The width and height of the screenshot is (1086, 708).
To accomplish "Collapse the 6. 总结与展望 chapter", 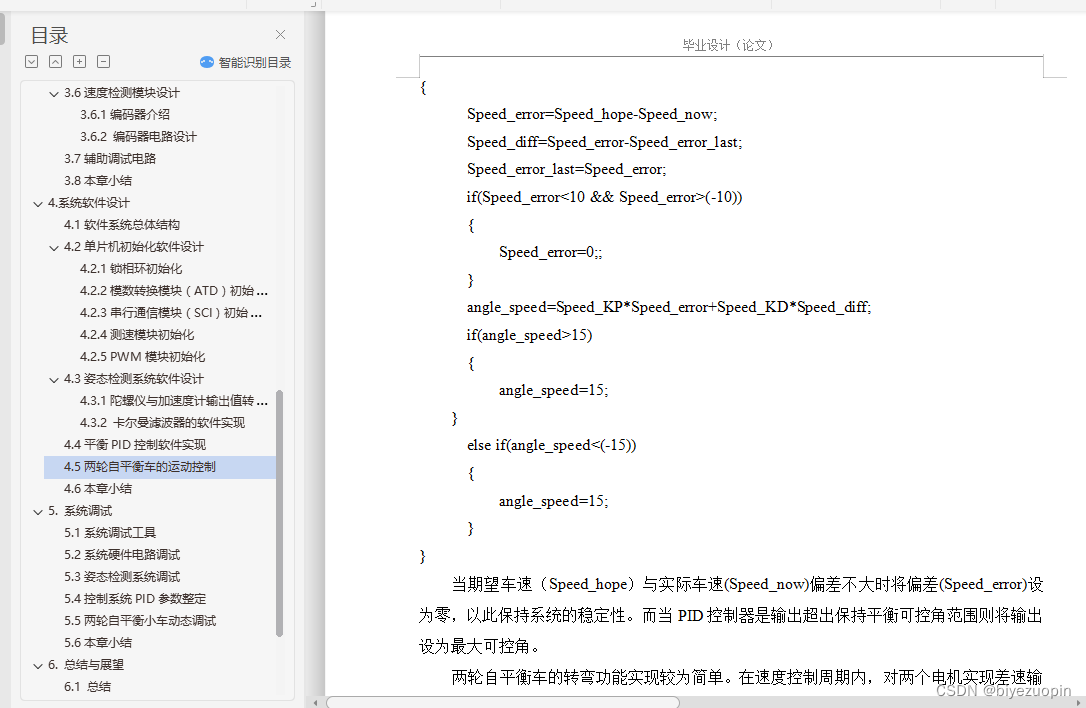I will pyautogui.click(x=38, y=666).
